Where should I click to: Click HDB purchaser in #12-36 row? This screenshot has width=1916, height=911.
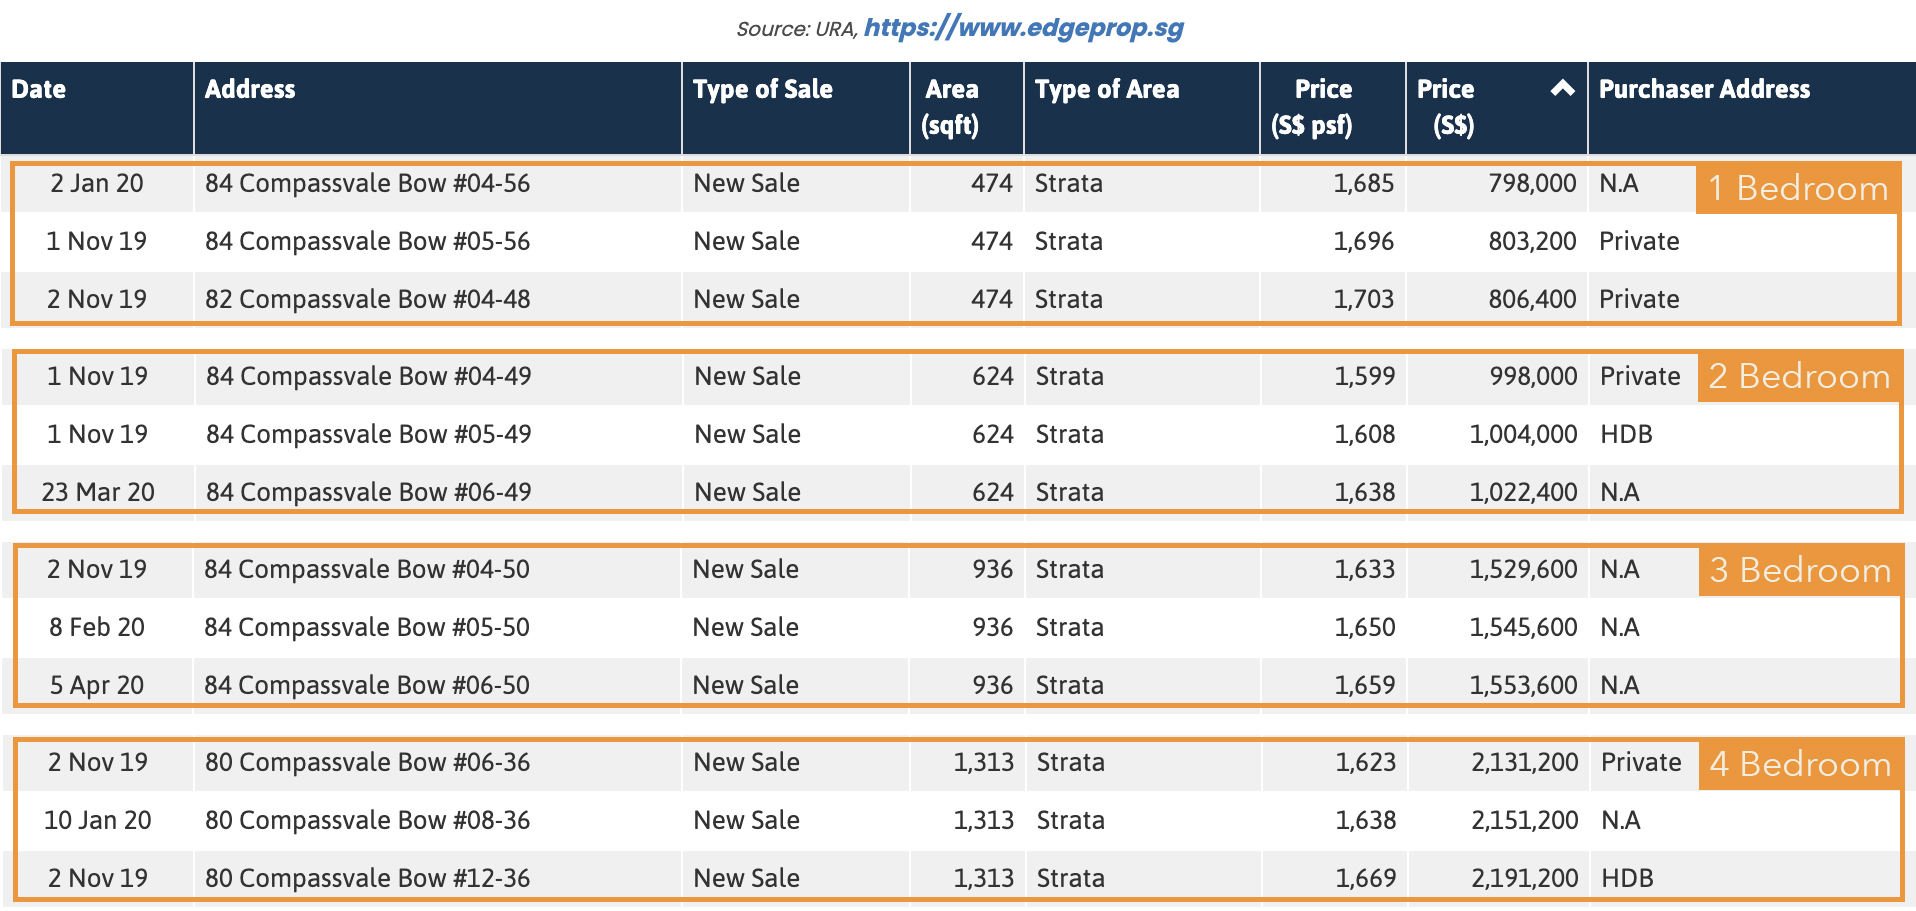point(1627,879)
